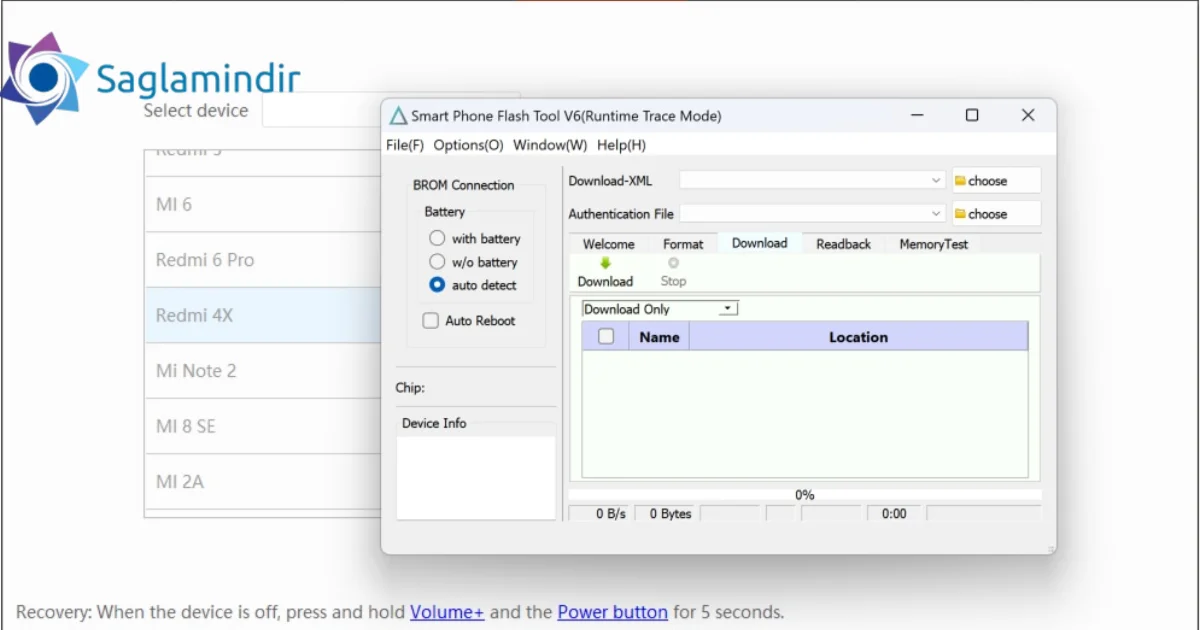Select MI 2A in device list
This screenshot has width=1200, height=630.
(x=263, y=482)
